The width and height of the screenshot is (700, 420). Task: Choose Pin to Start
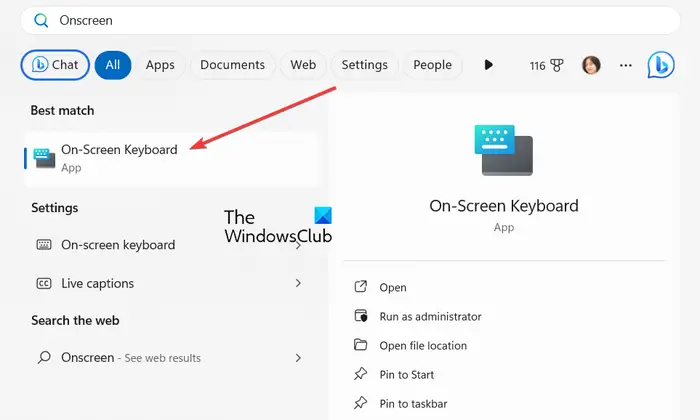[x=407, y=374]
